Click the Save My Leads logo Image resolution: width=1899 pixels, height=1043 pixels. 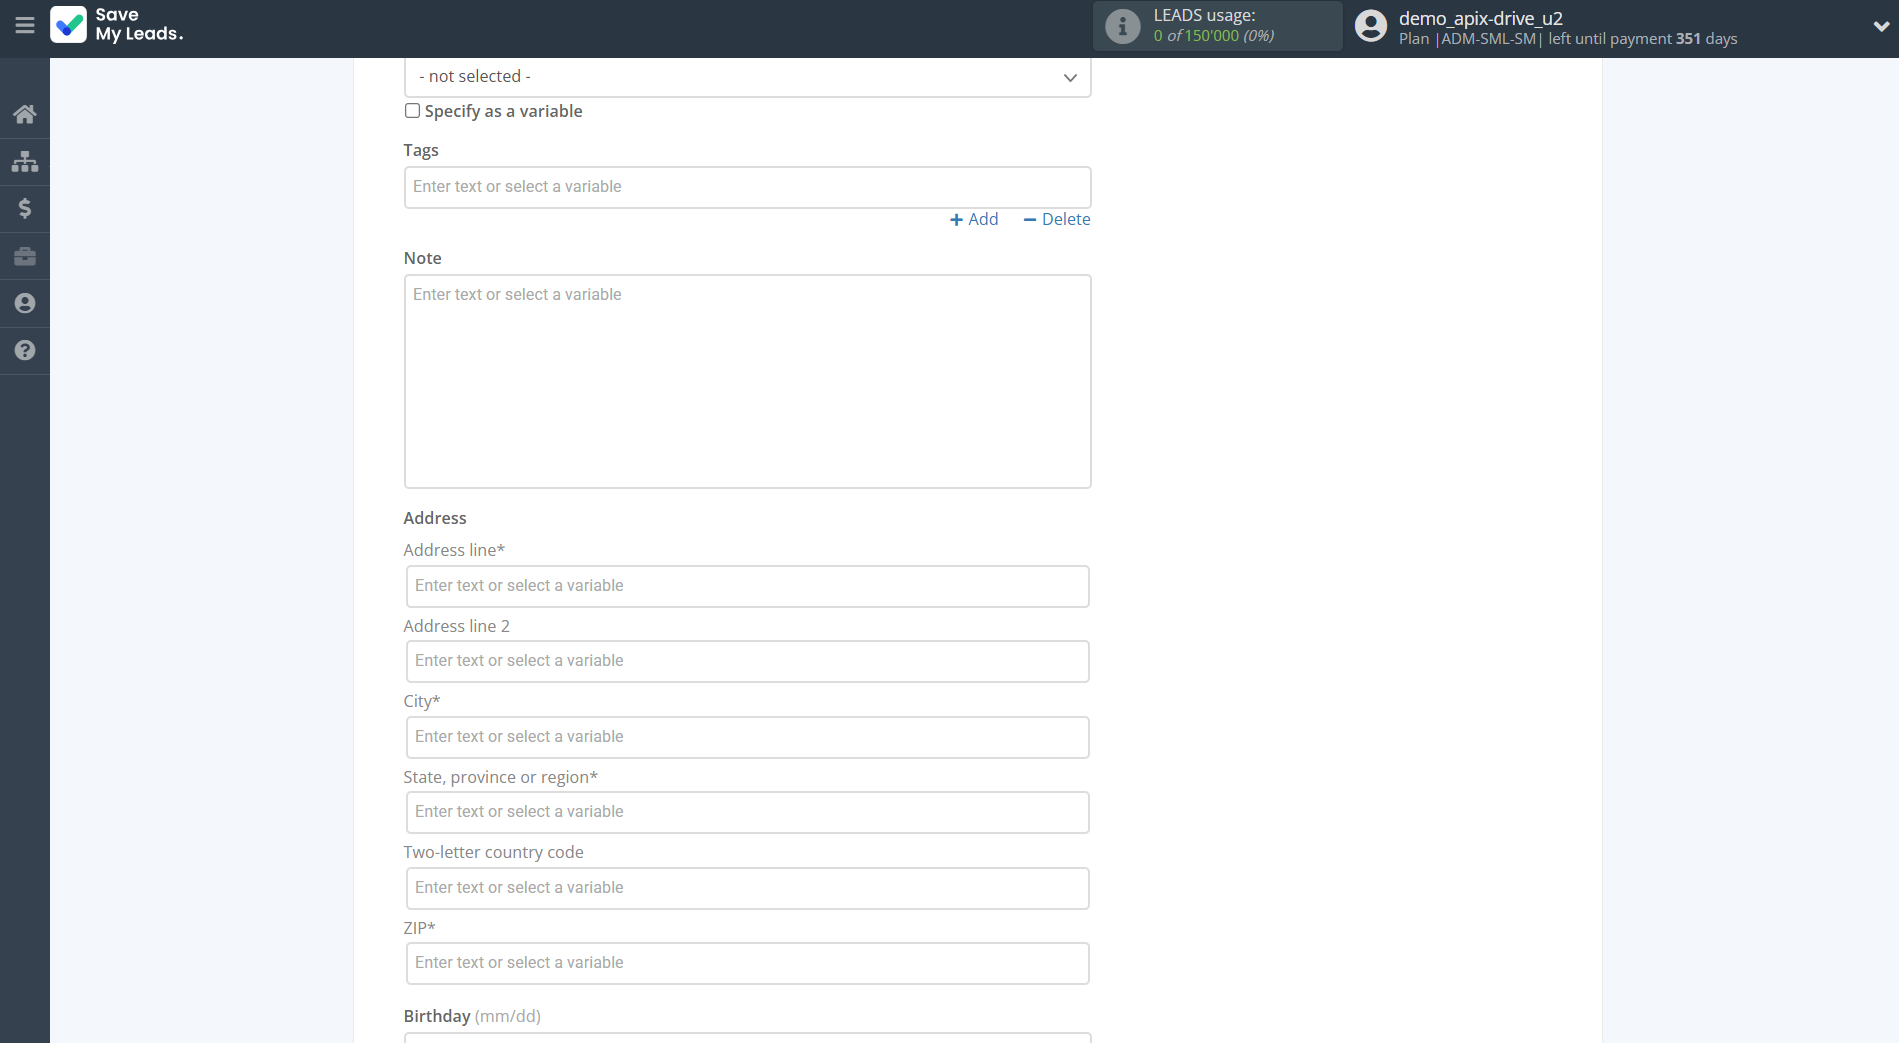[117, 25]
